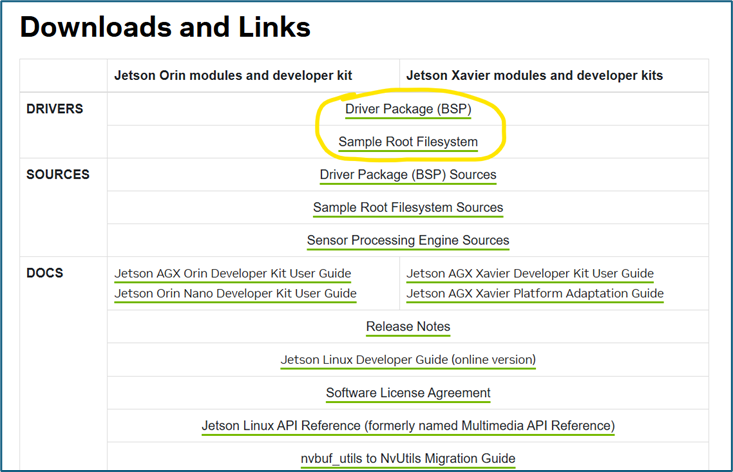This screenshot has height=472, width=733.
Task: Open Jetson Orin Nano Developer Kit User Guide
Action: (236, 293)
